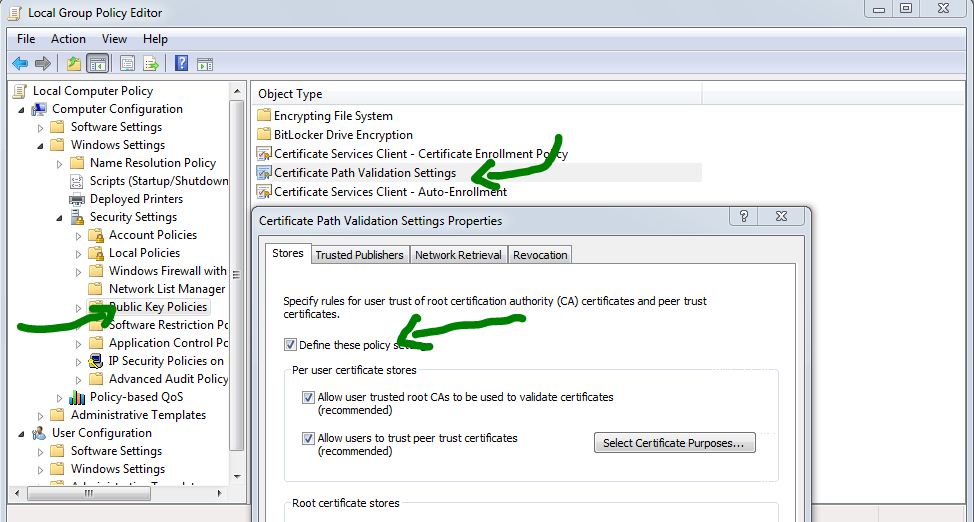
Task: Click Certificate Path Validation Settings icon
Action: coord(264,173)
